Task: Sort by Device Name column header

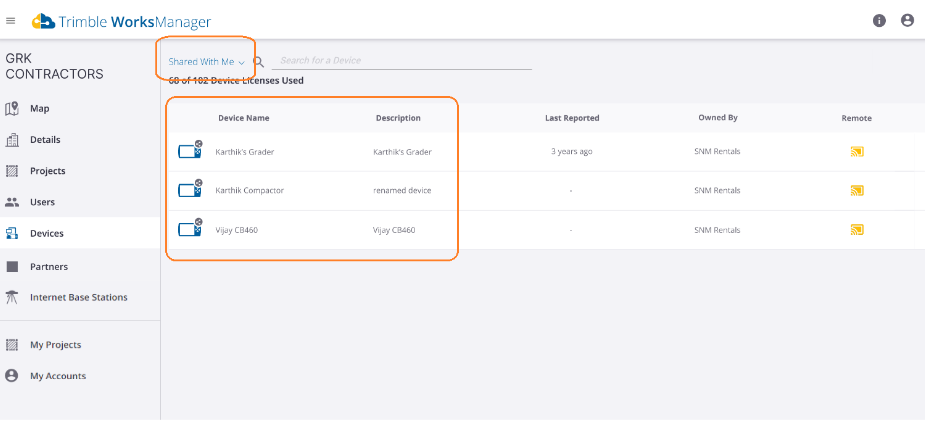Action: coord(244,118)
